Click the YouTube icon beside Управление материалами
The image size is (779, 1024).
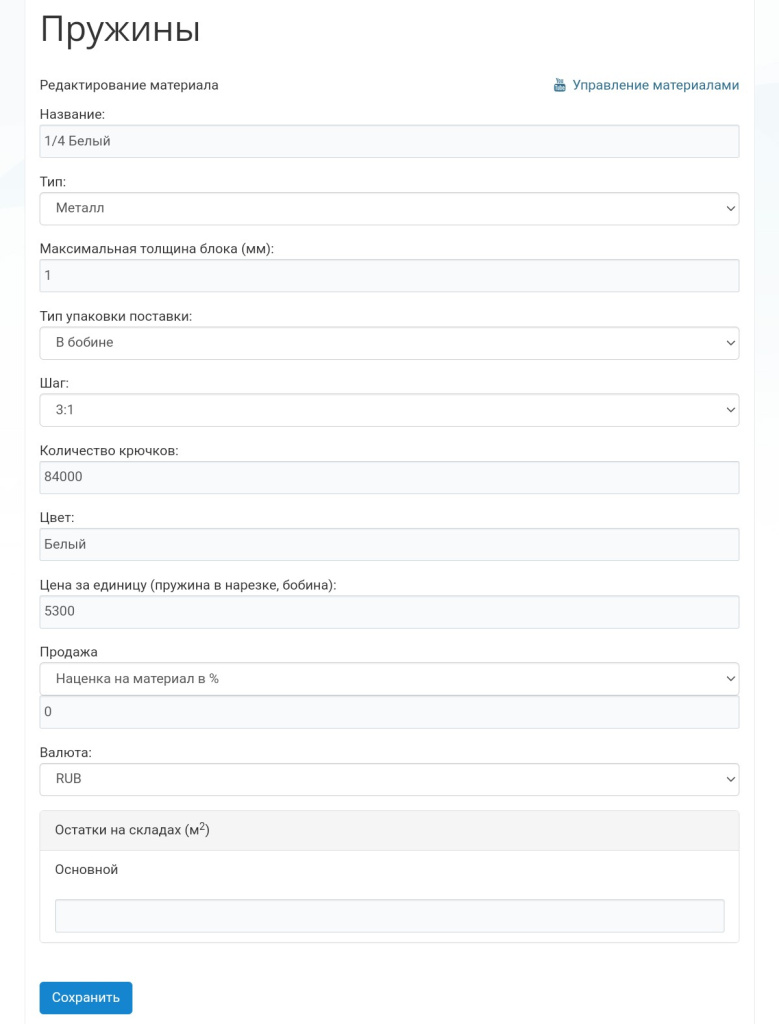560,86
